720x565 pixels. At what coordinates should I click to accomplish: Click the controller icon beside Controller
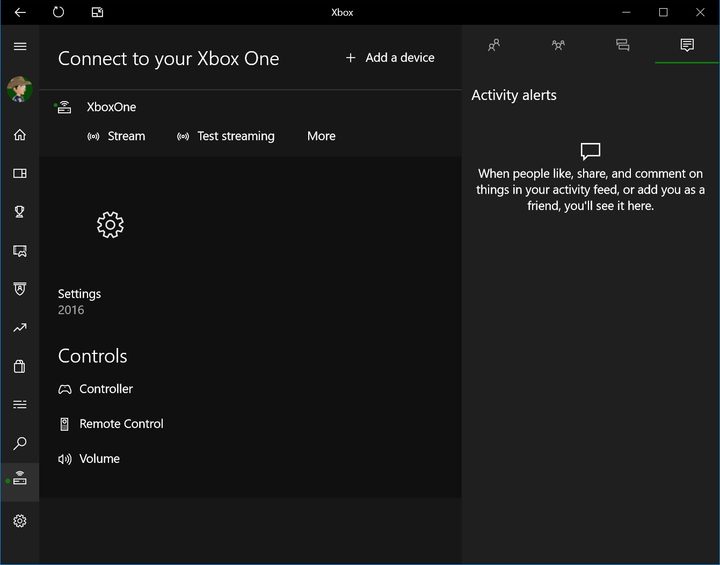[65, 390]
